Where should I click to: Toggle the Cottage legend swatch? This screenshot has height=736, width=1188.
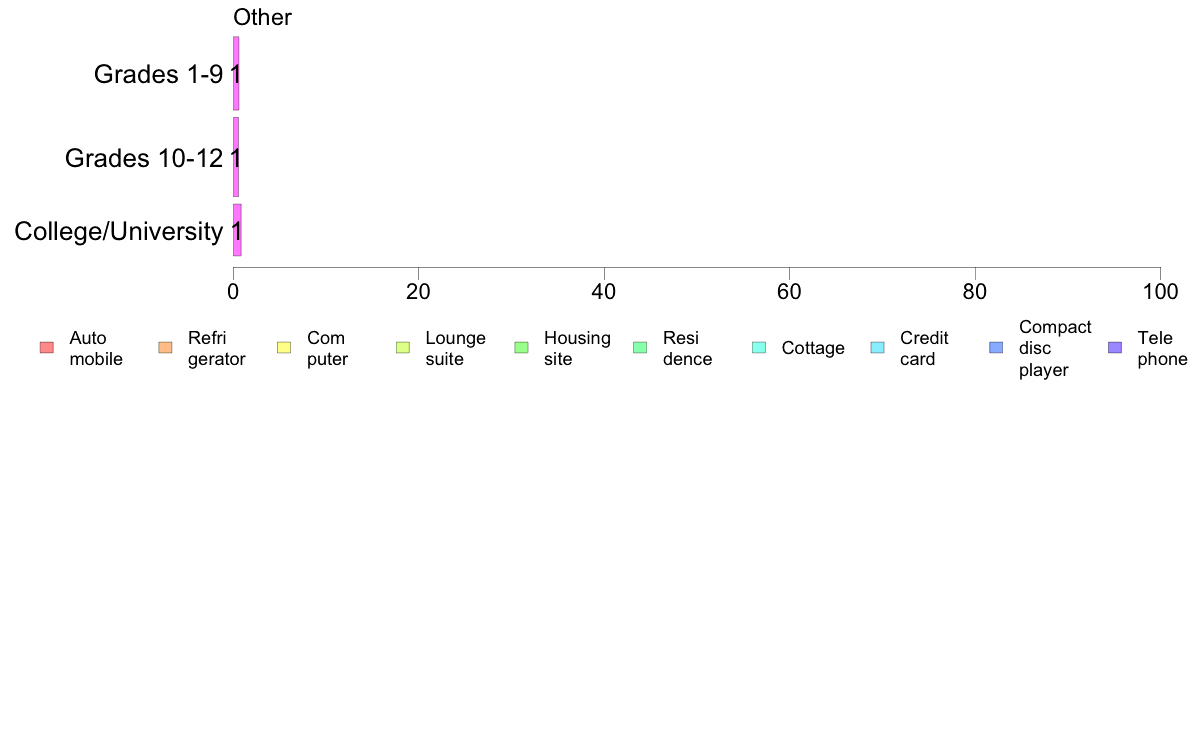(759, 348)
